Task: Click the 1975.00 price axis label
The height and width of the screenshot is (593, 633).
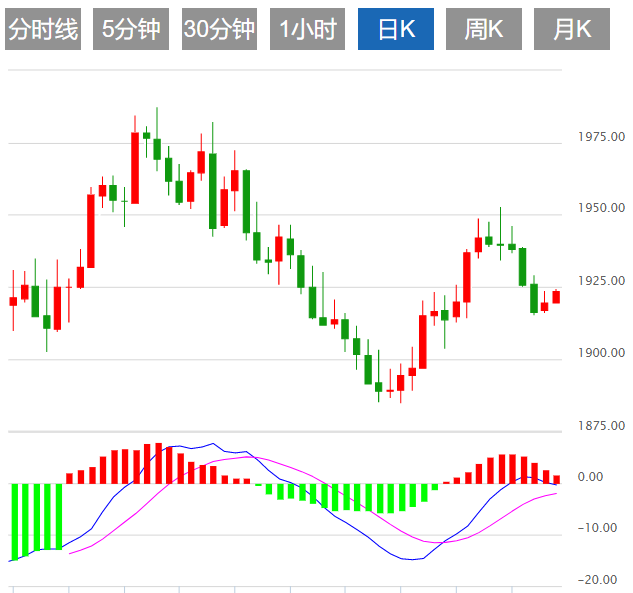Action: click(601, 137)
